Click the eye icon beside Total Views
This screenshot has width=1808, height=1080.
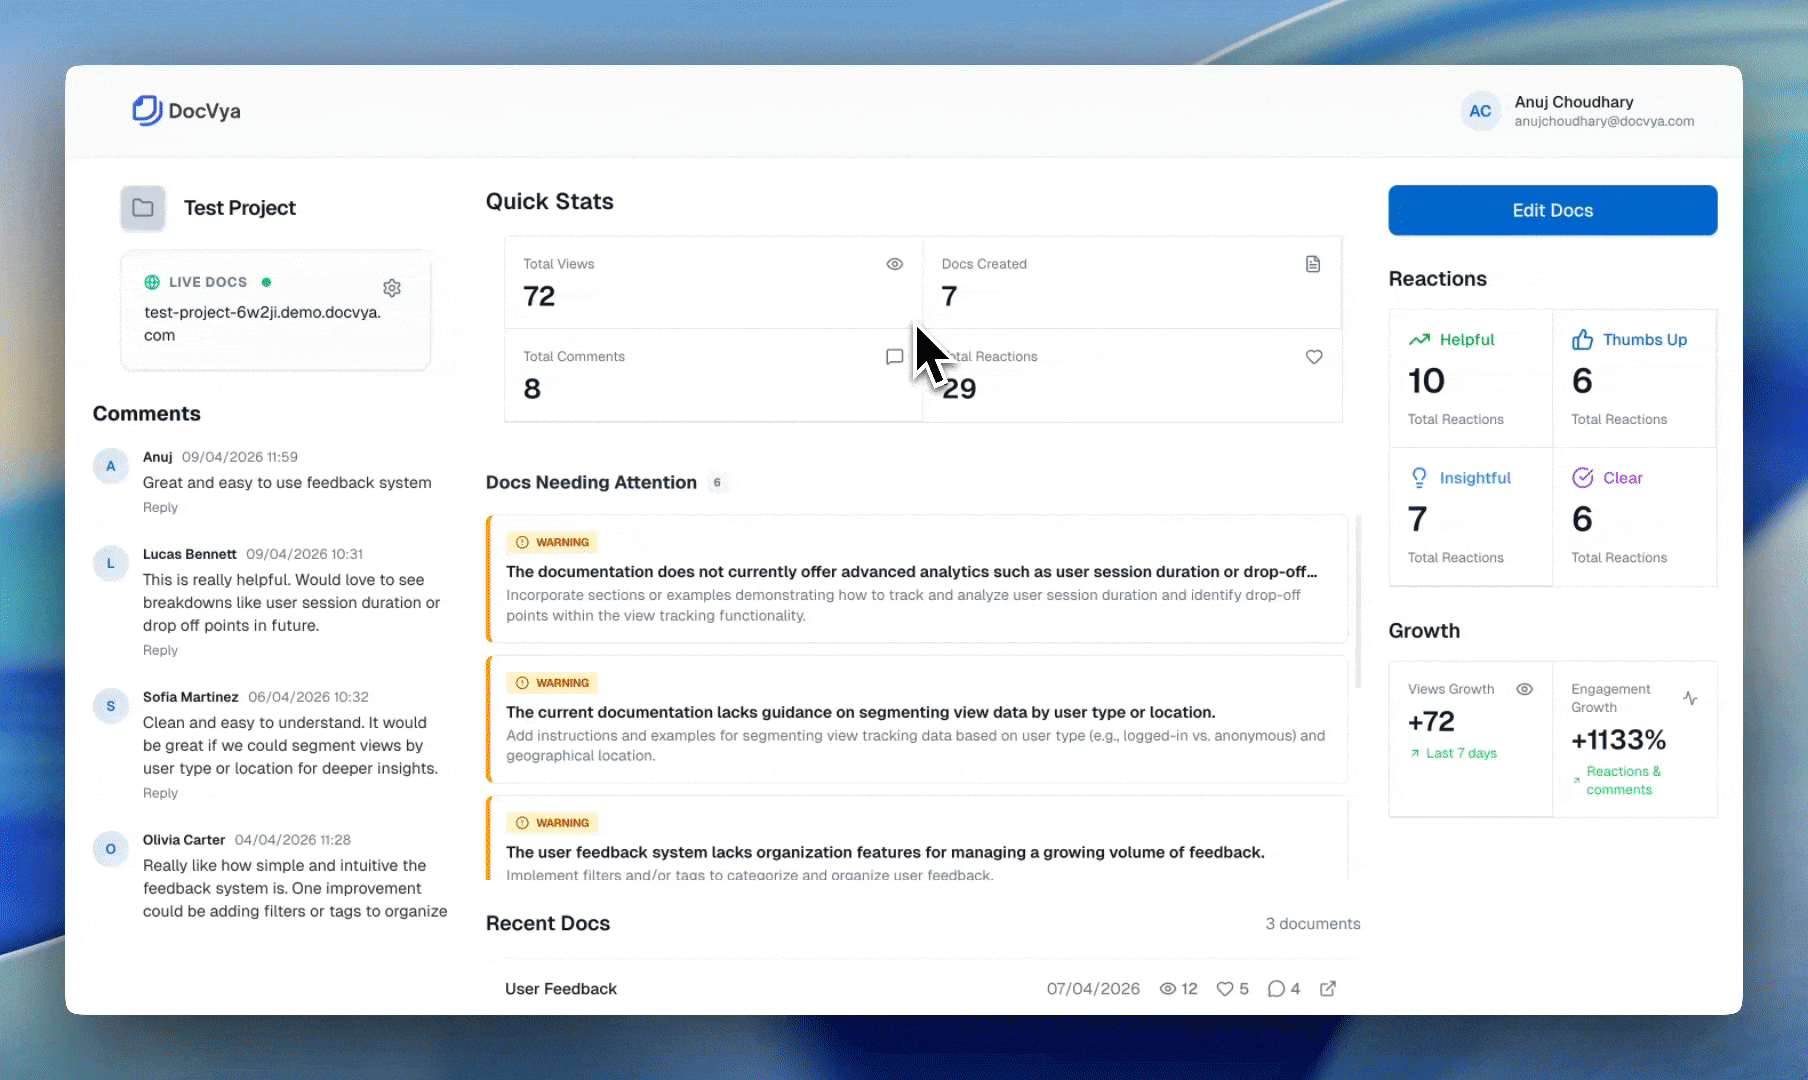894,263
